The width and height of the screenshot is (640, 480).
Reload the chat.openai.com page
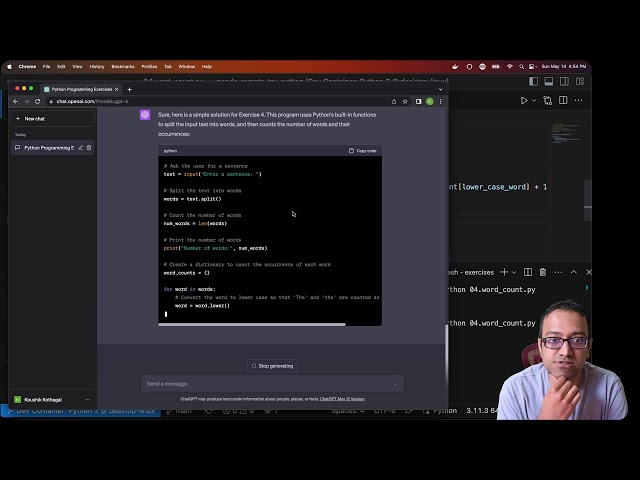(x=38, y=101)
